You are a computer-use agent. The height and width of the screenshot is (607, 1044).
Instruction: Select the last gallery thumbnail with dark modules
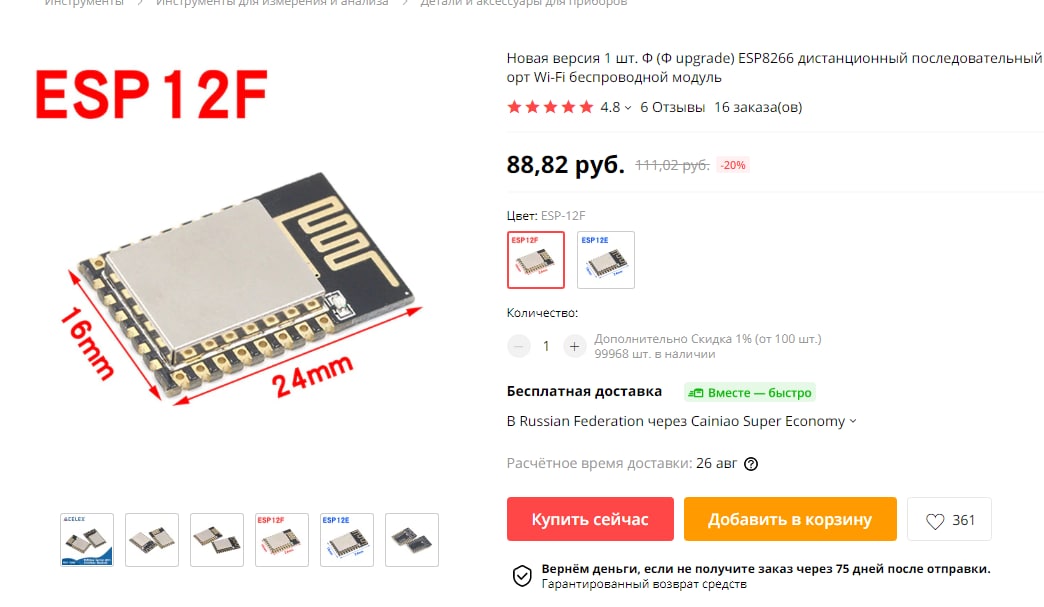coord(411,540)
